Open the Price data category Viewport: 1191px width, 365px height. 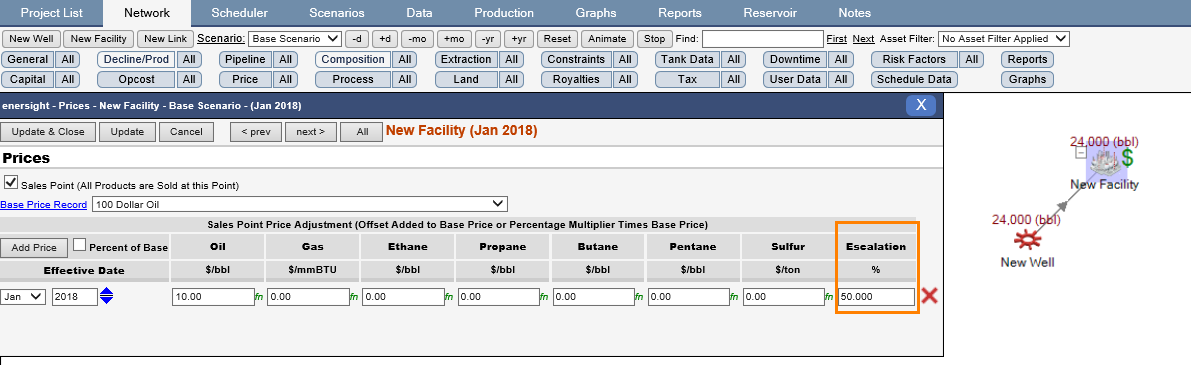point(244,79)
